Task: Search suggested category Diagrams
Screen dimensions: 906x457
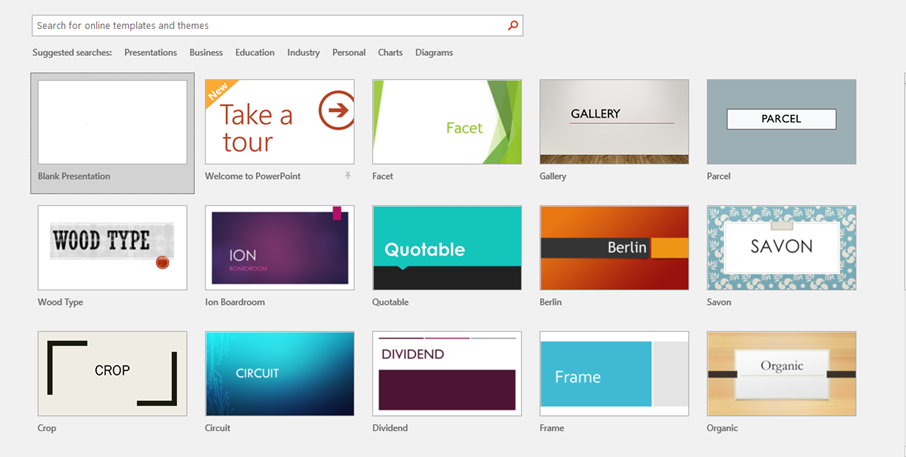Action: tap(434, 53)
